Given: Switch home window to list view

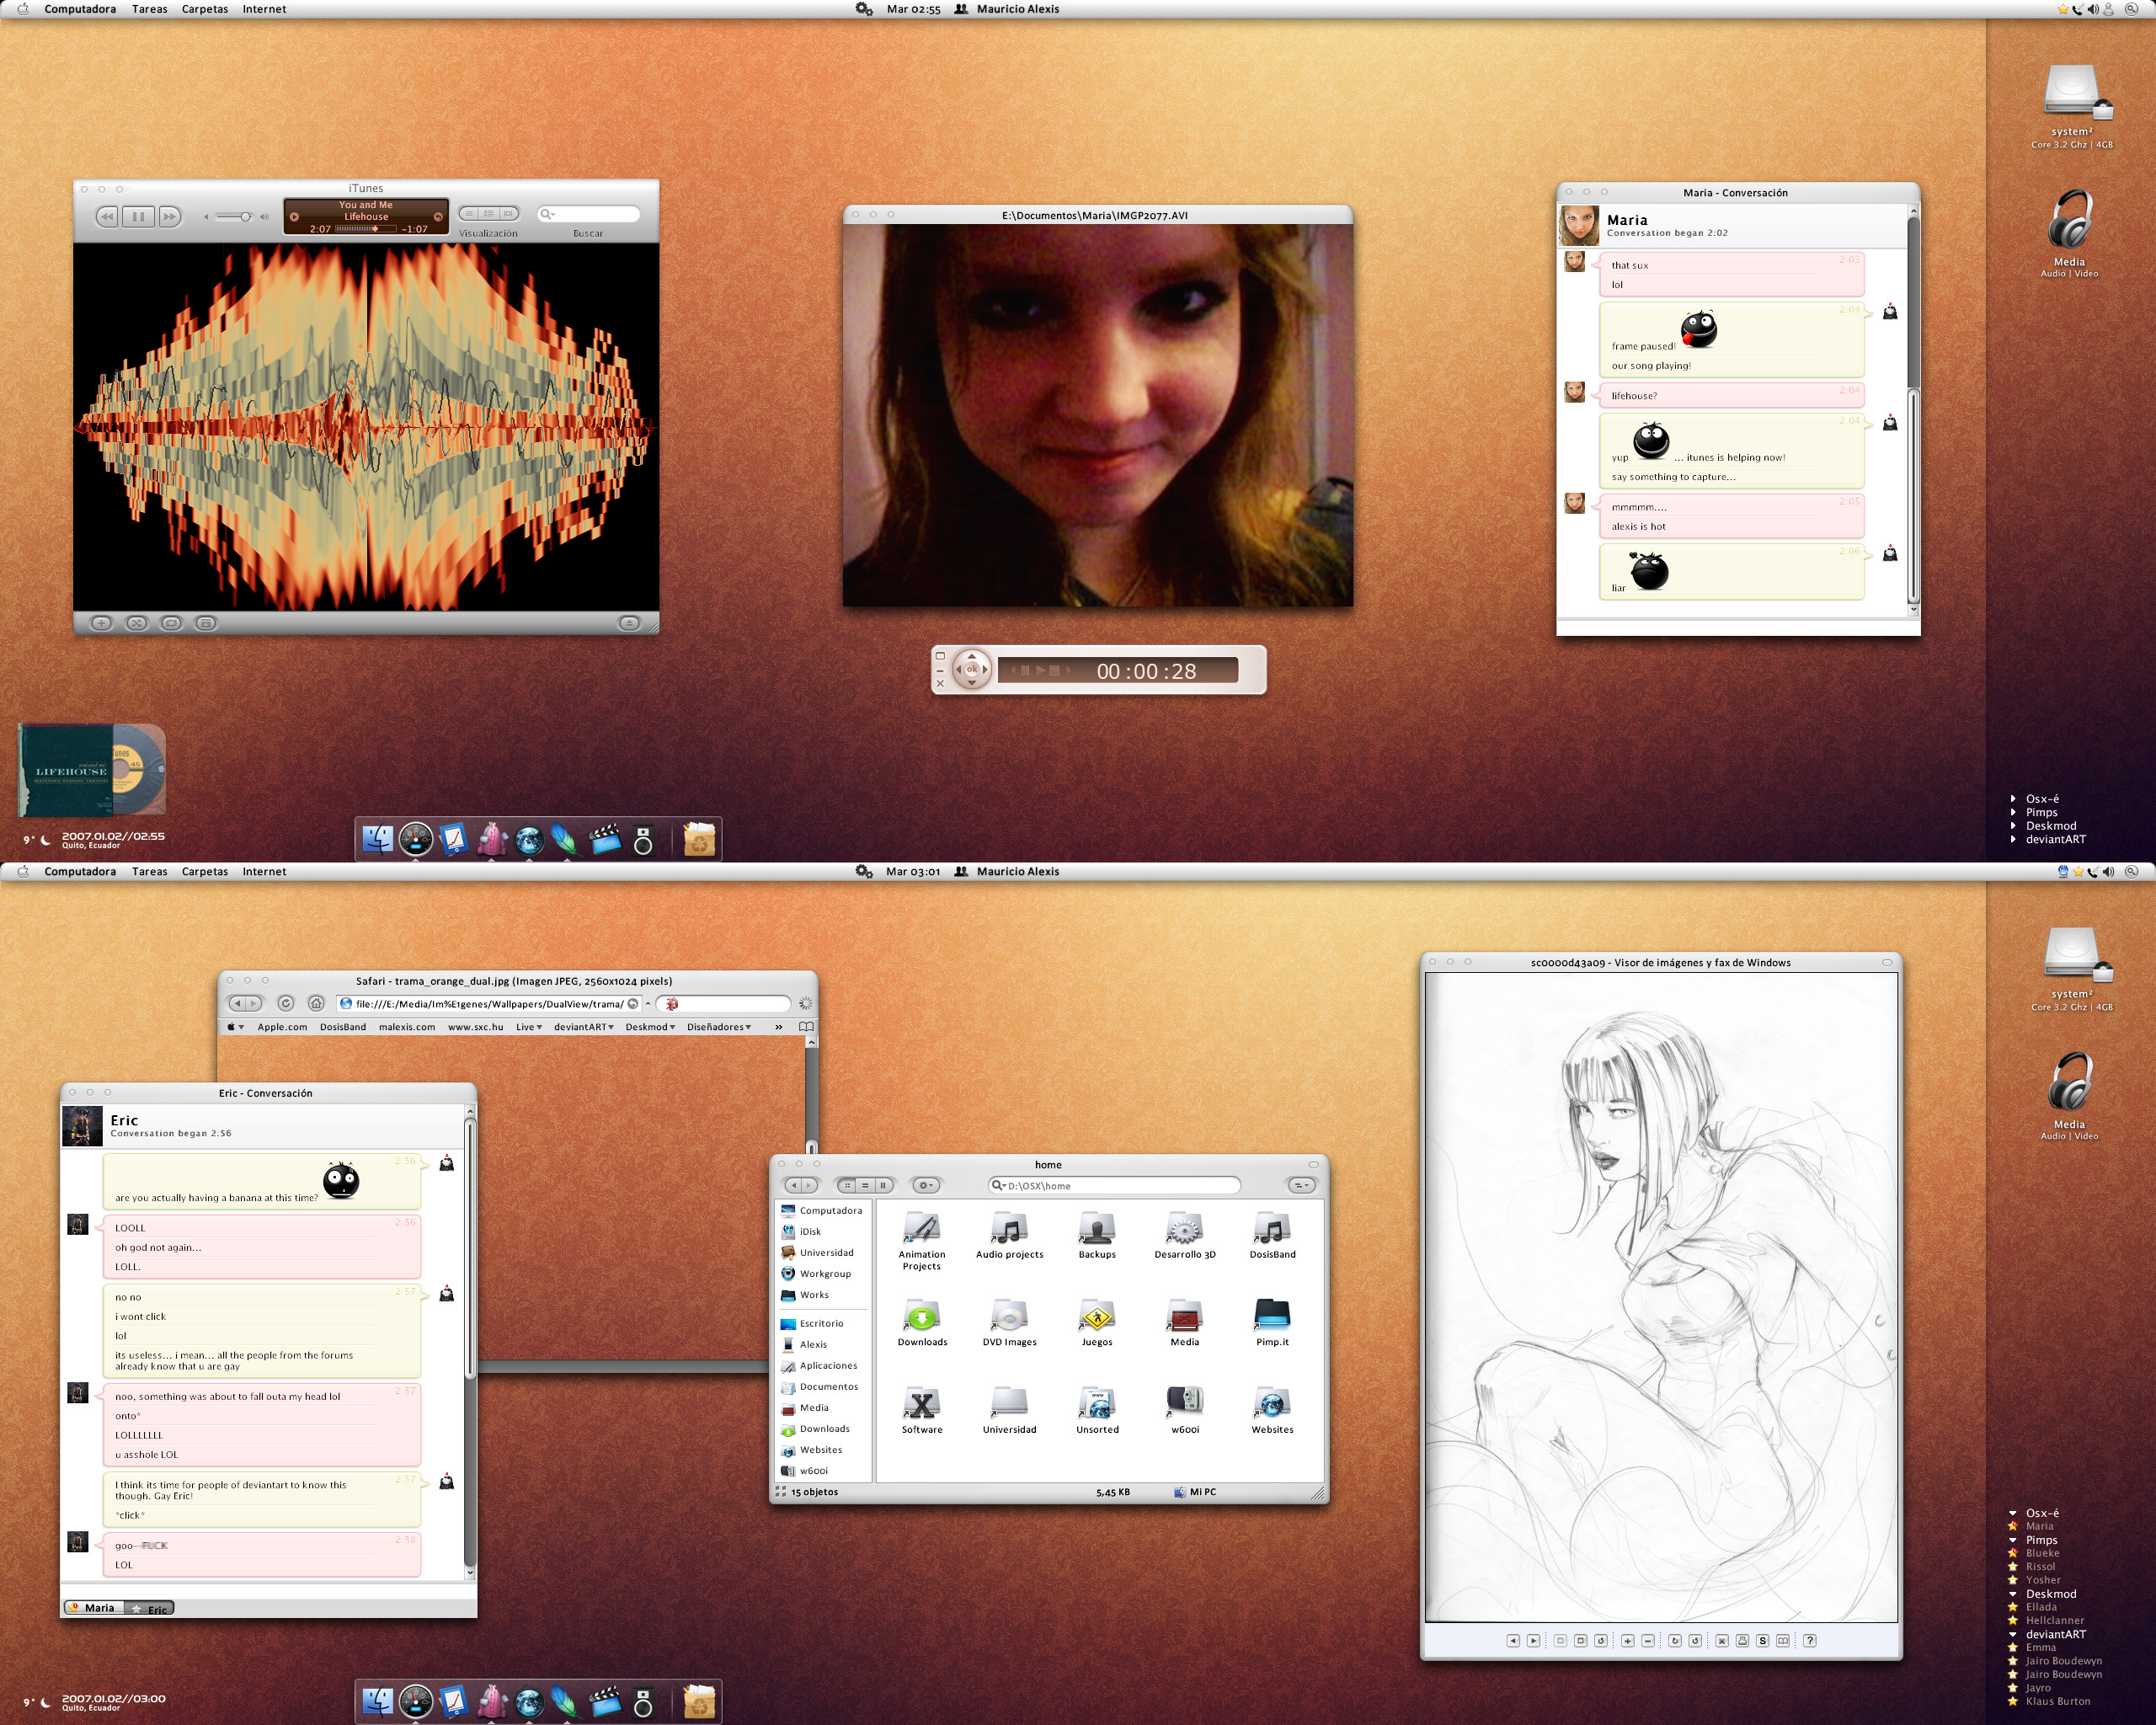Looking at the screenshot, I should click(865, 1185).
